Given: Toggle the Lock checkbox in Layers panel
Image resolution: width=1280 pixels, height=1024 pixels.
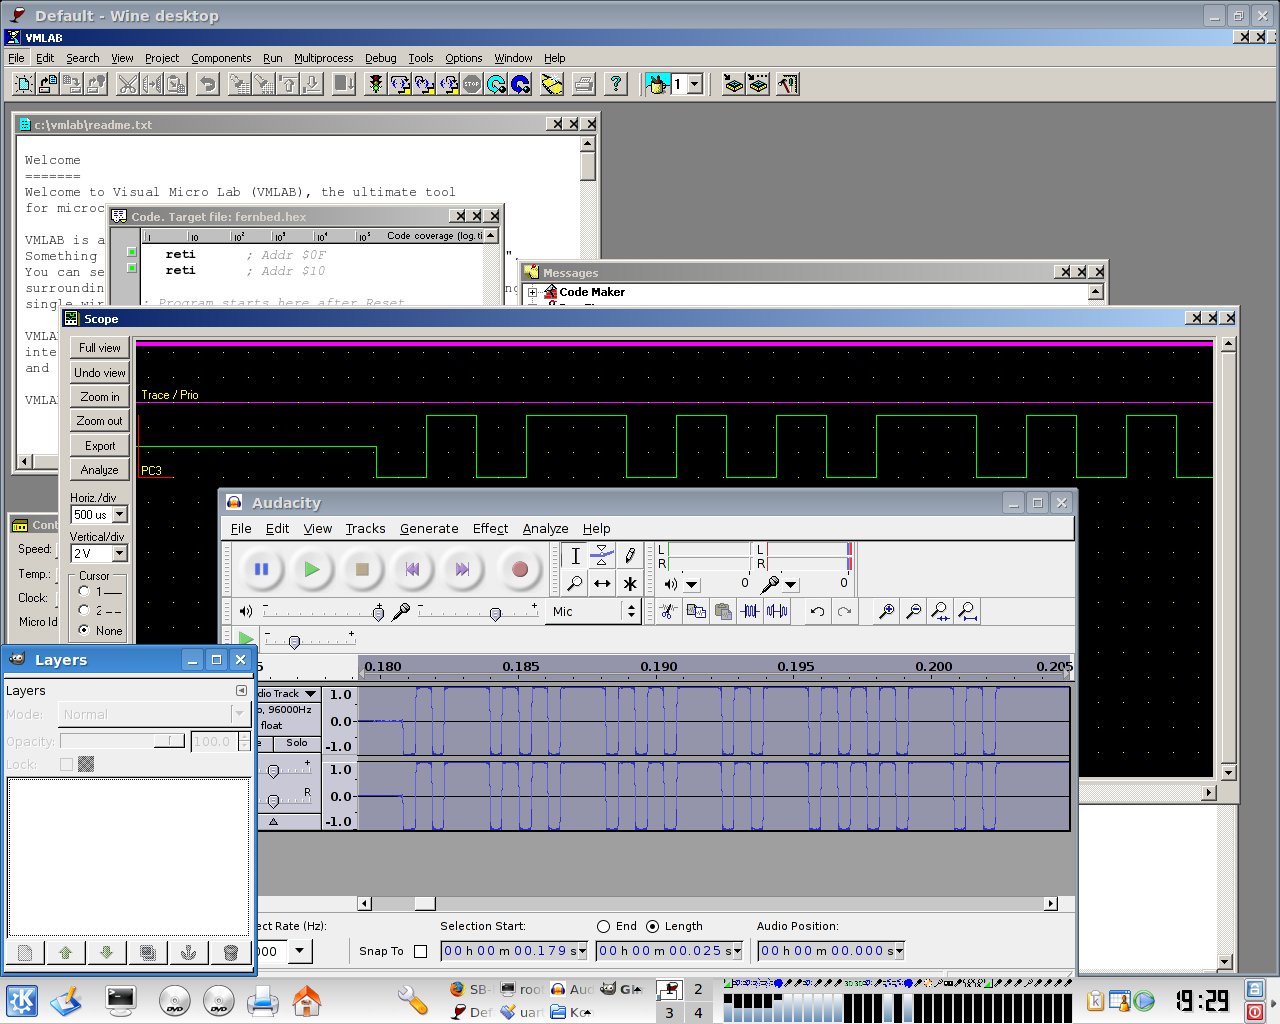Looking at the screenshot, I should coord(66,764).
